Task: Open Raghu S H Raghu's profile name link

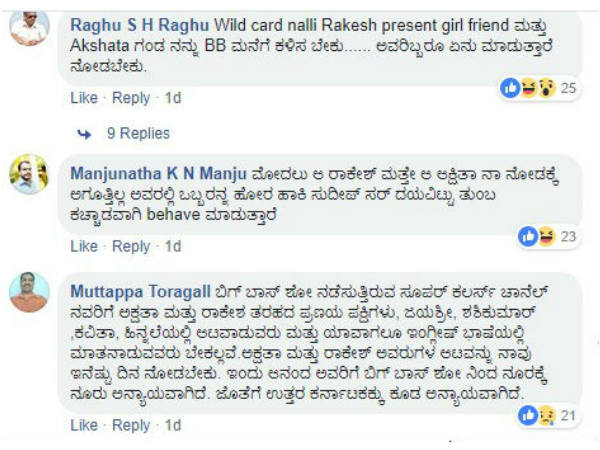Action: click(x=140, y=25)
